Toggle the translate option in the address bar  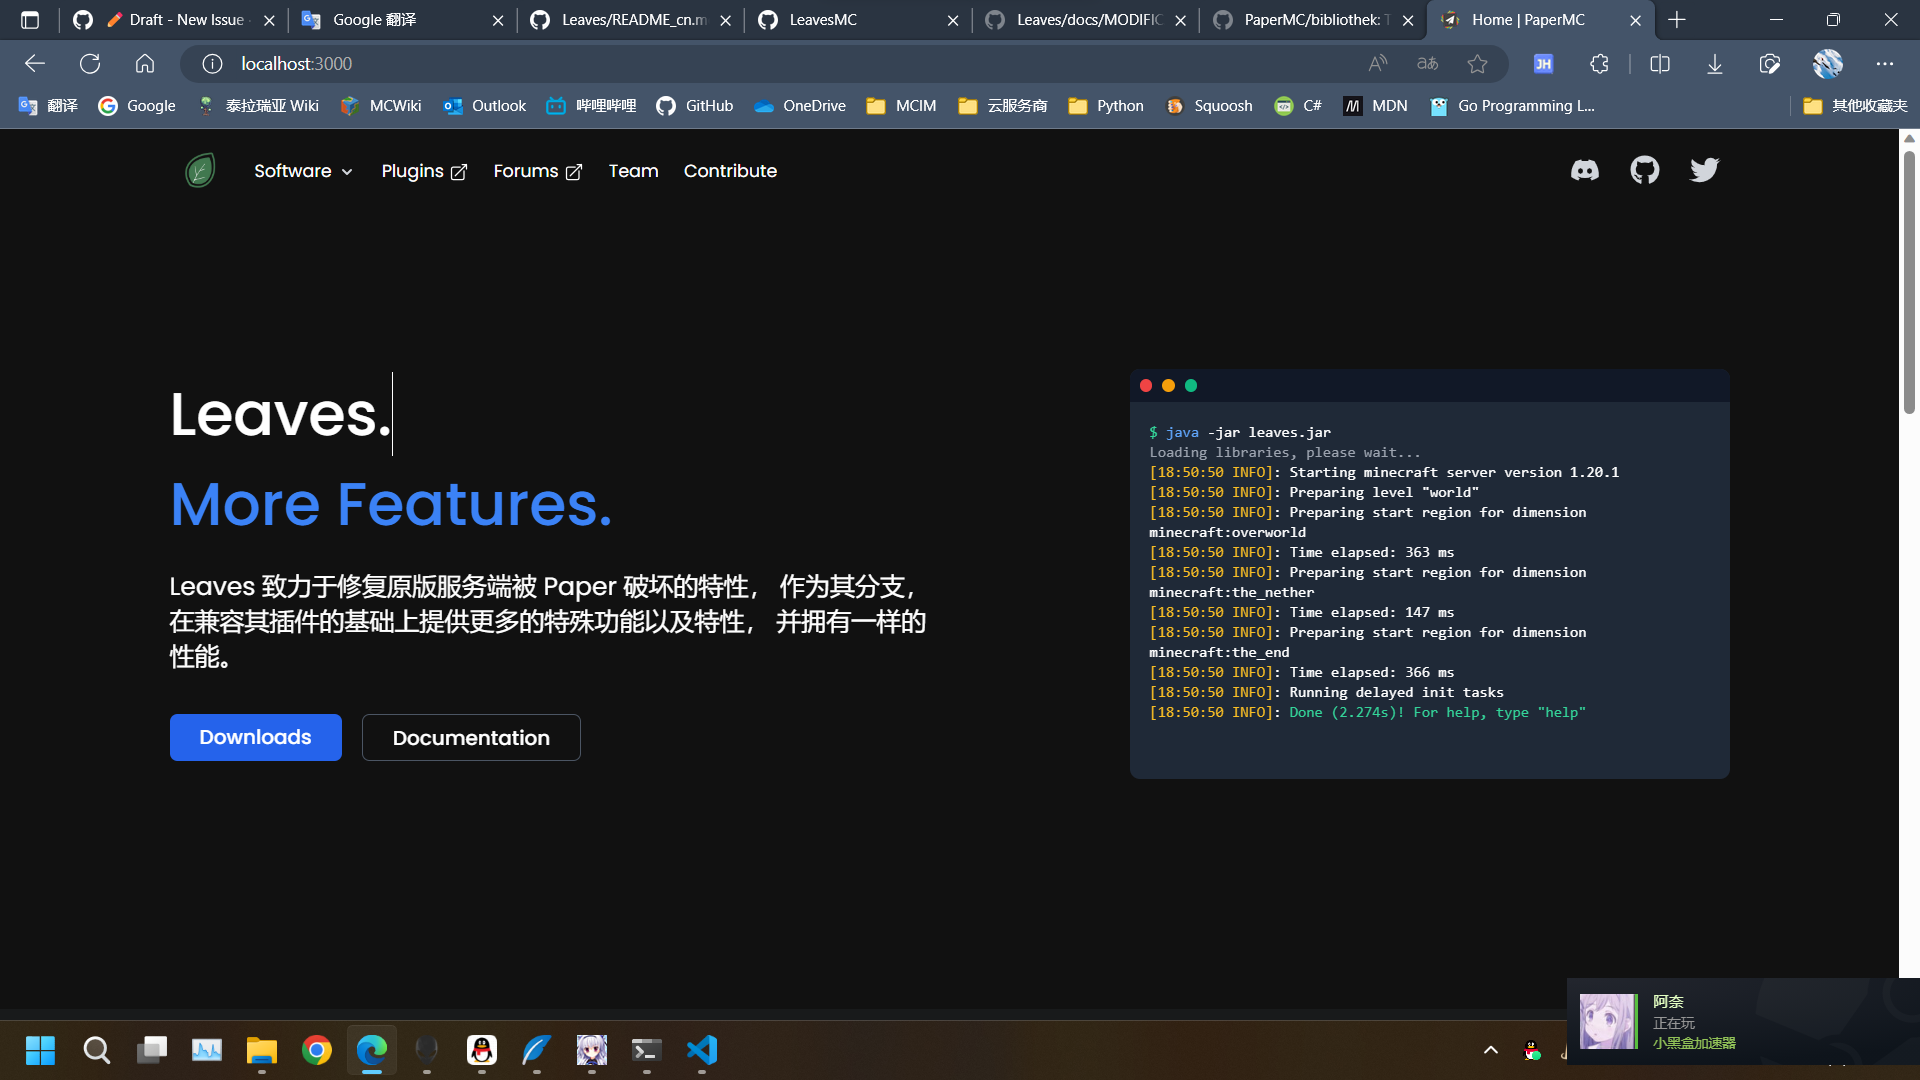pyautogui.click(x=1427, y=63)
